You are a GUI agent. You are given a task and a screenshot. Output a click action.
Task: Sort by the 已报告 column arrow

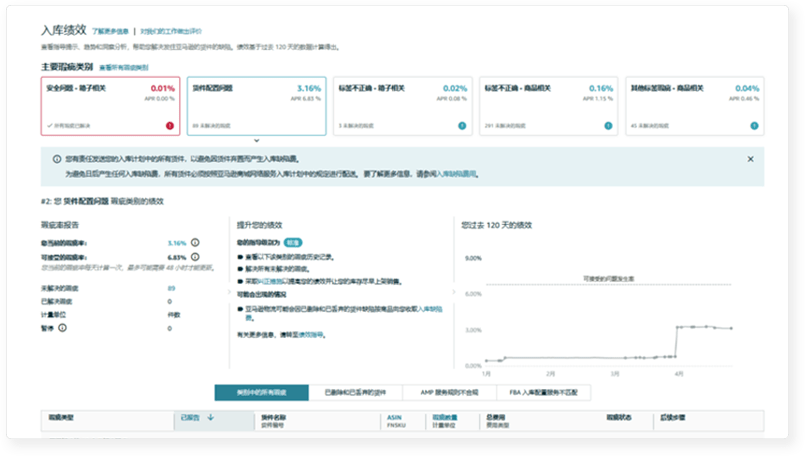[x=211, y=418]
